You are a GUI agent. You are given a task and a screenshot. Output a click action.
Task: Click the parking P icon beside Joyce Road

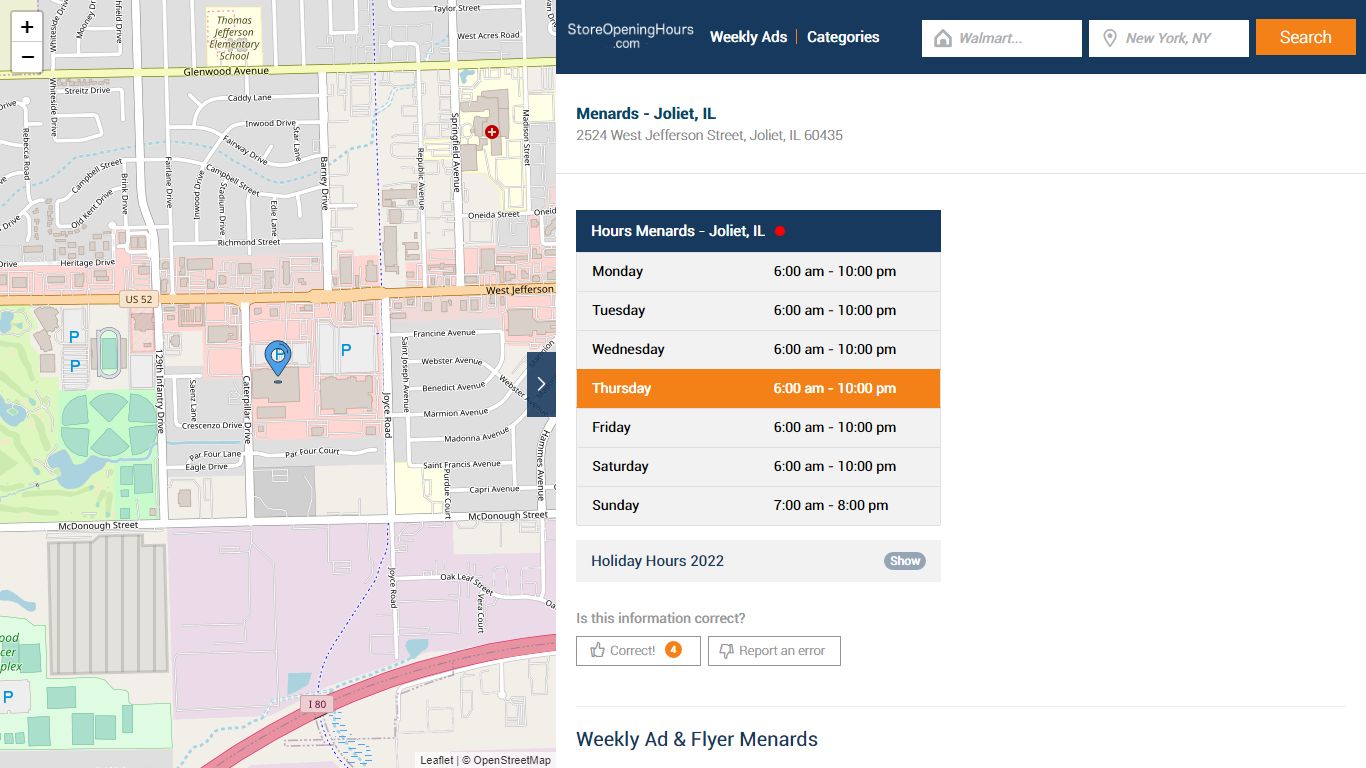[346, 350]
